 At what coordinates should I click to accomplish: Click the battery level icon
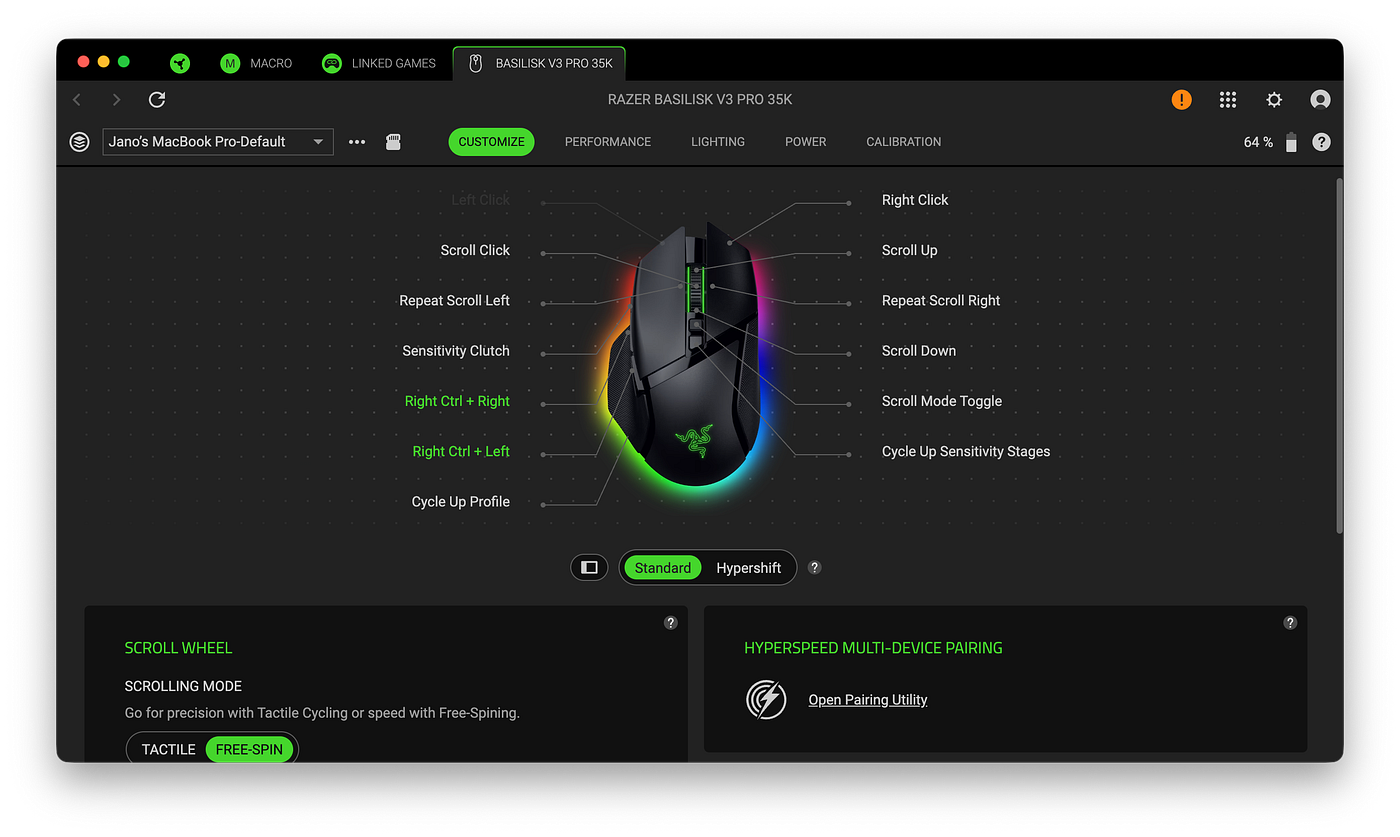click(x=1291, y=142)
